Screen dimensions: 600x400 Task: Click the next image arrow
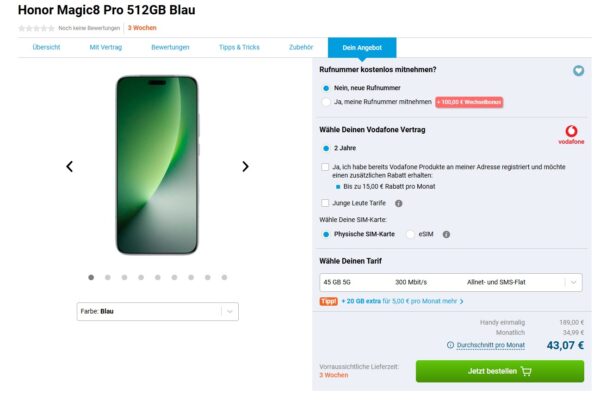tap(246, 166)
